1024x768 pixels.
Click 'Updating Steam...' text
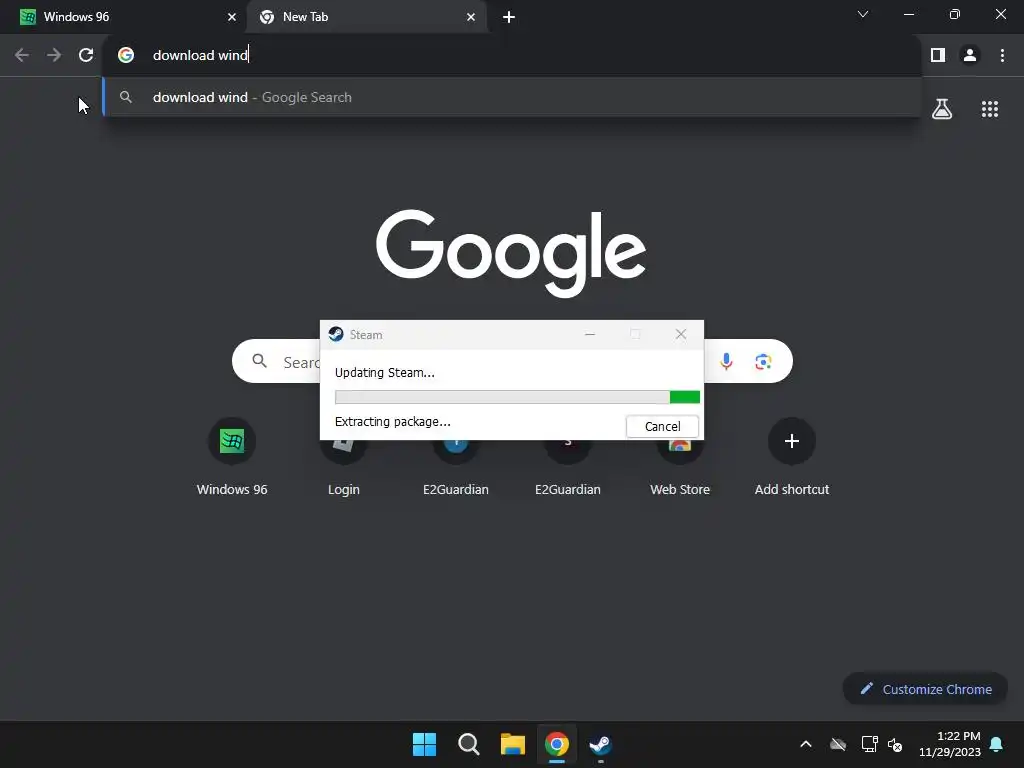pos(385,372)
